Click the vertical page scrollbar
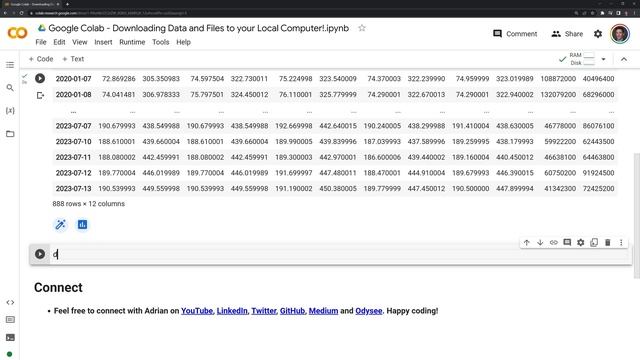The width and height of the screenshot is (640, 360). pos(636,216)
